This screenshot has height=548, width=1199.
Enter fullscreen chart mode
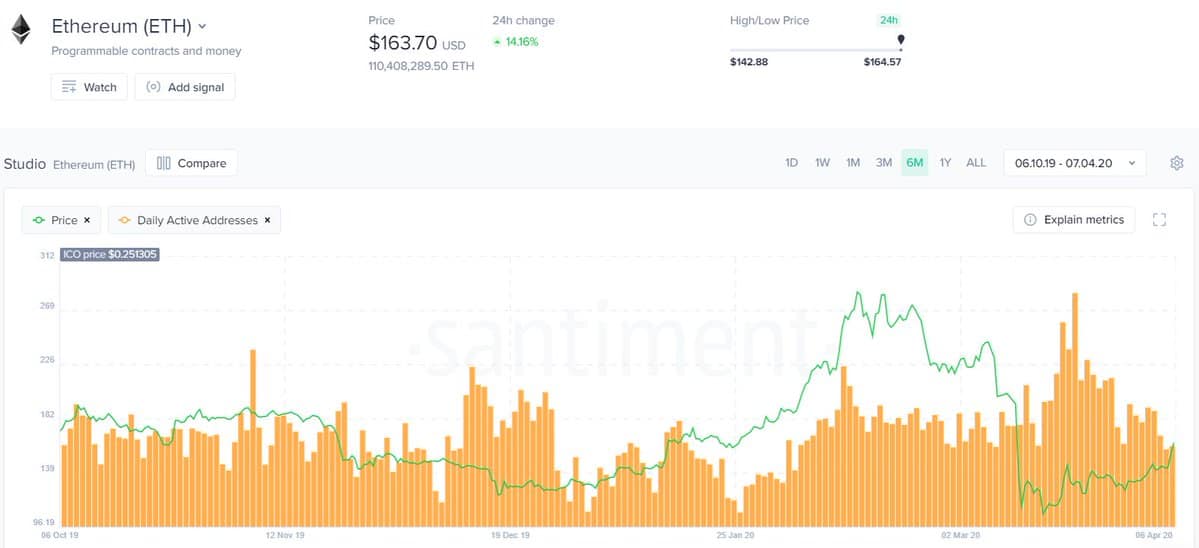pos(1159,220)
